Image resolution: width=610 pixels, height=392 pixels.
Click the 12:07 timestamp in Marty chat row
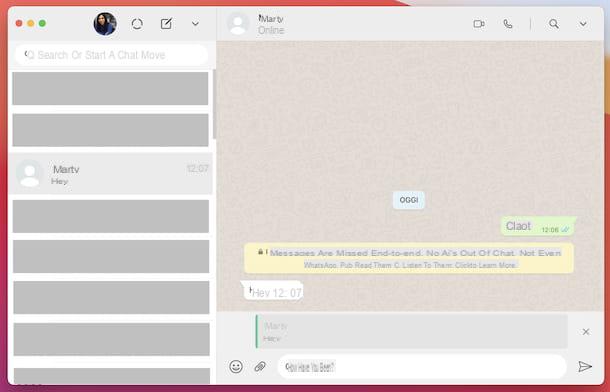click(198, 168)
